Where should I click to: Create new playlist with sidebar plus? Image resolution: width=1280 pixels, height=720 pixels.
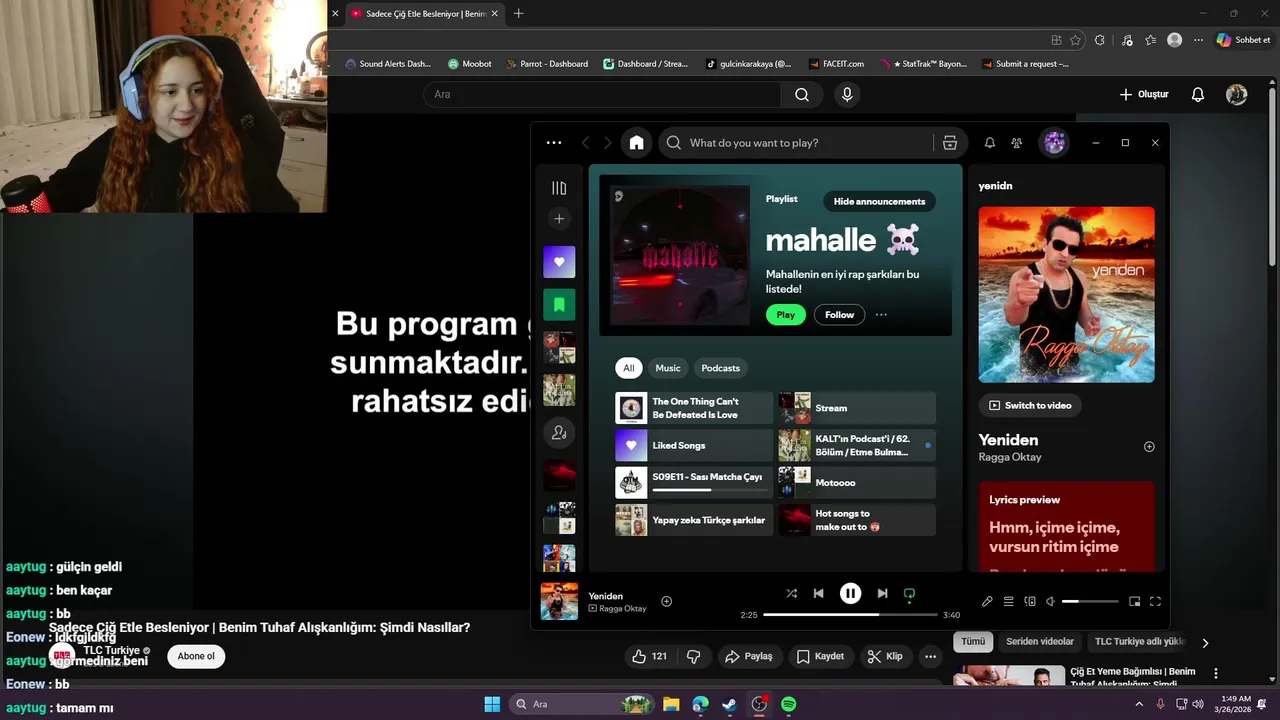pos(559,219)
